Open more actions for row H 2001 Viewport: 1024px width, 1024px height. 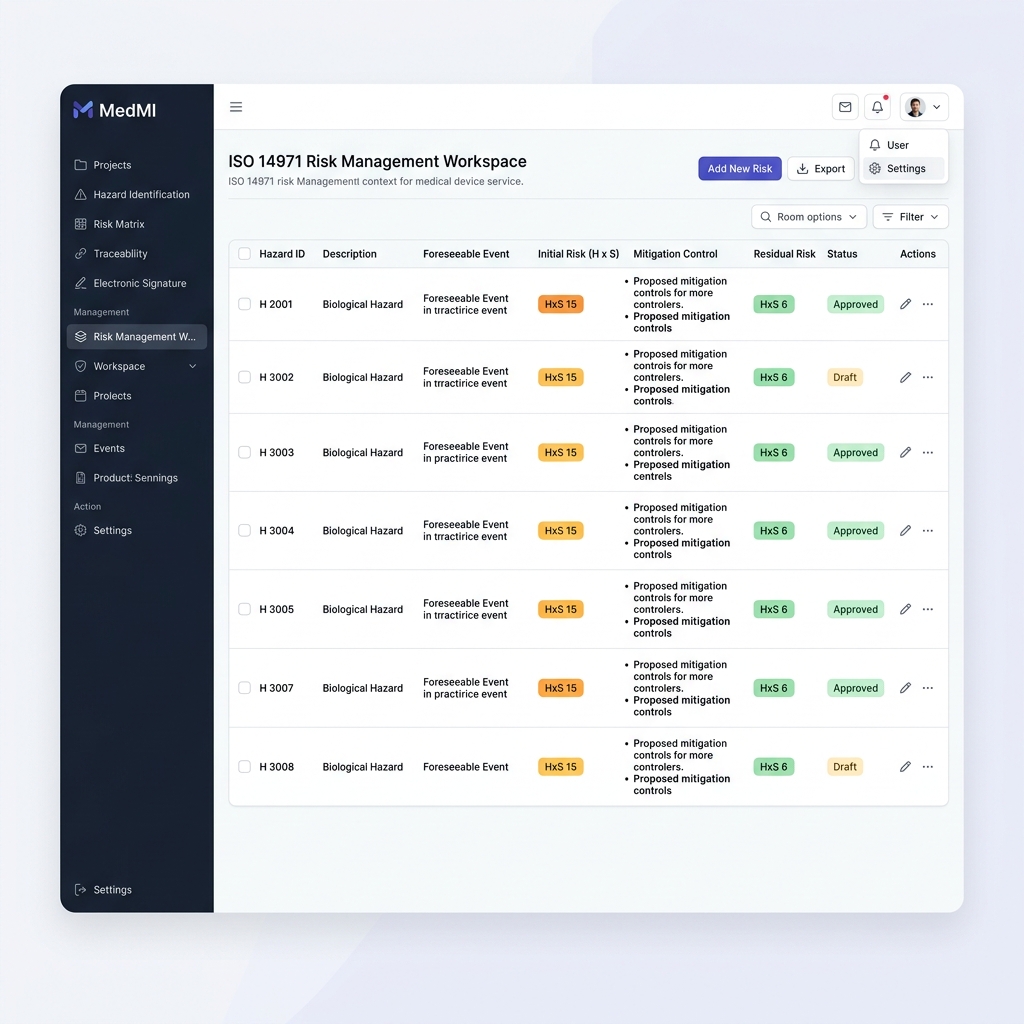click(x=928, y=304)
